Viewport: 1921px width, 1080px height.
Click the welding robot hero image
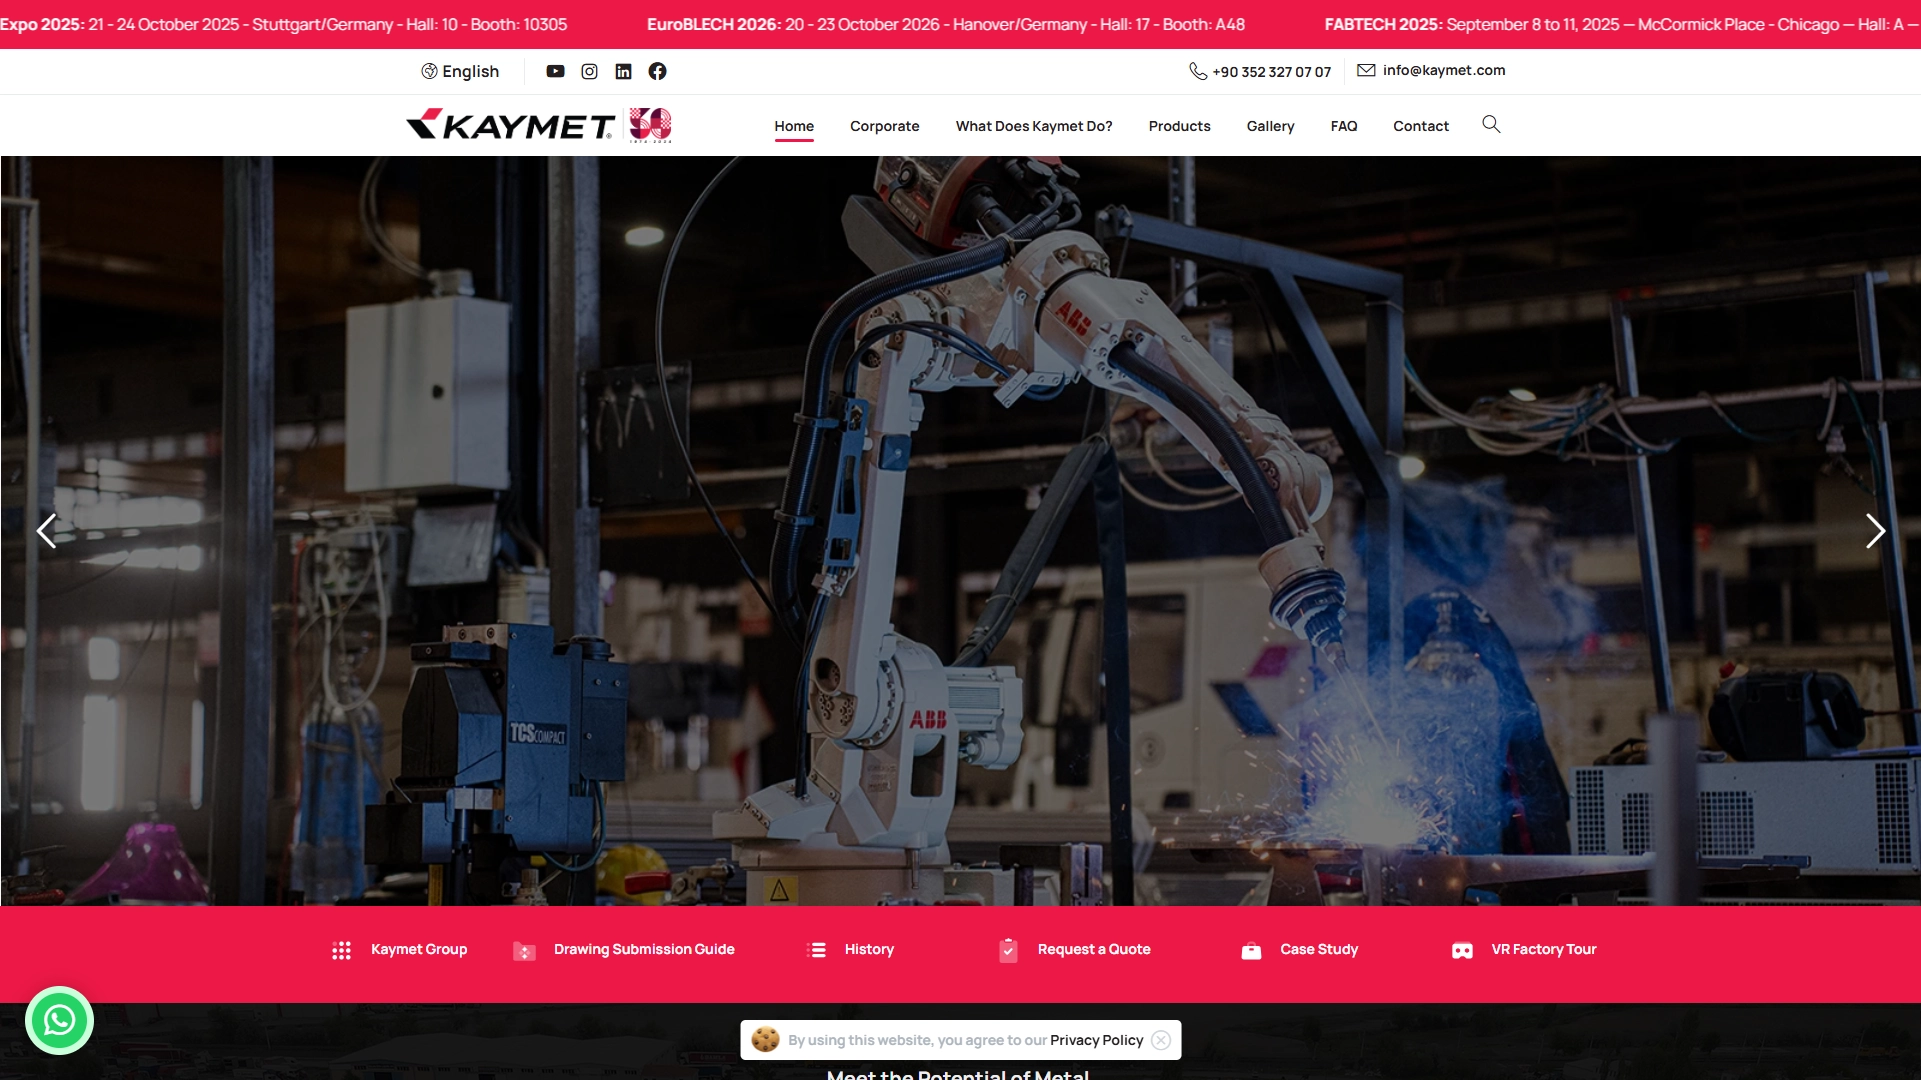point(960,531)
